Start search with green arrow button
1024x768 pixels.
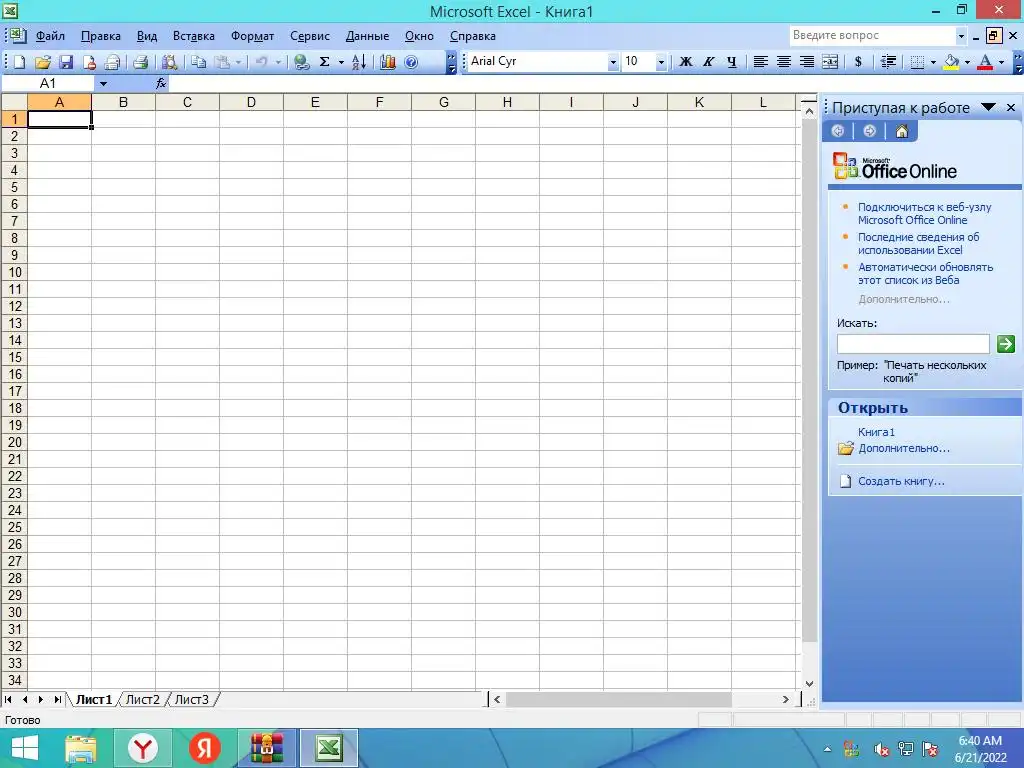[1006, 344]
